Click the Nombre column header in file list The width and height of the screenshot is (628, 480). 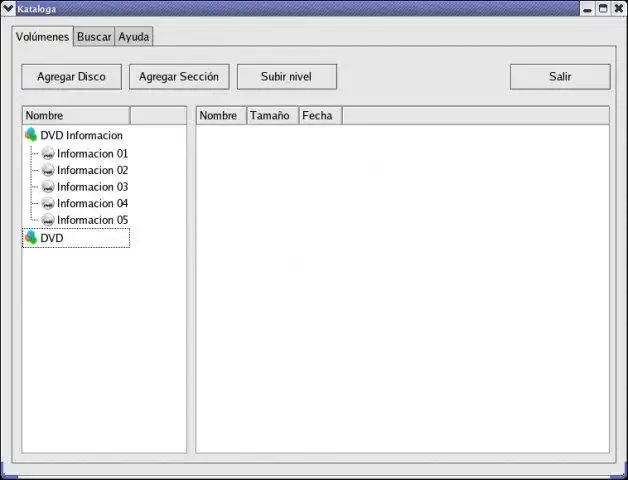tap(221, 115)
